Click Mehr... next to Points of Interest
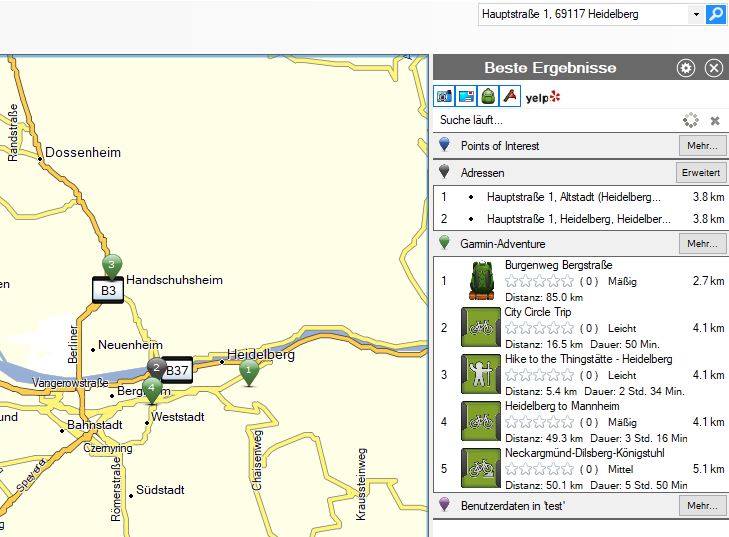The width and height of the screenshot is (729, 537). point(703,146)
